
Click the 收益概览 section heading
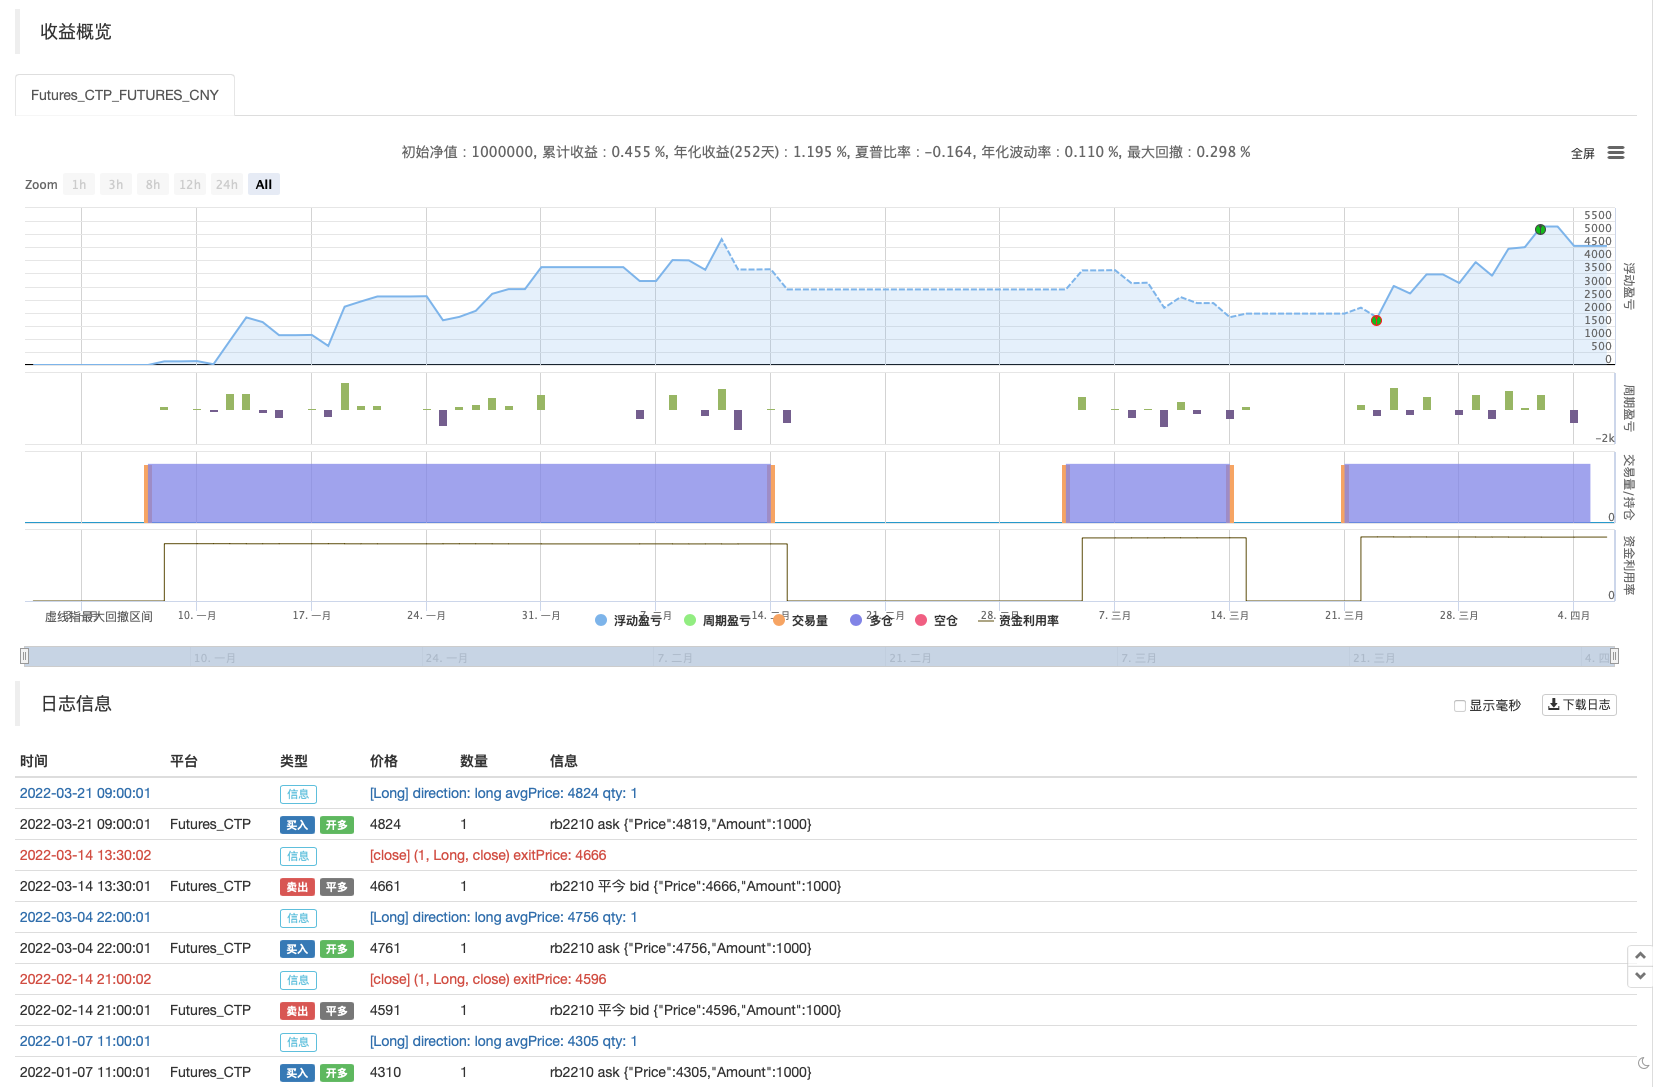[76, 32]
